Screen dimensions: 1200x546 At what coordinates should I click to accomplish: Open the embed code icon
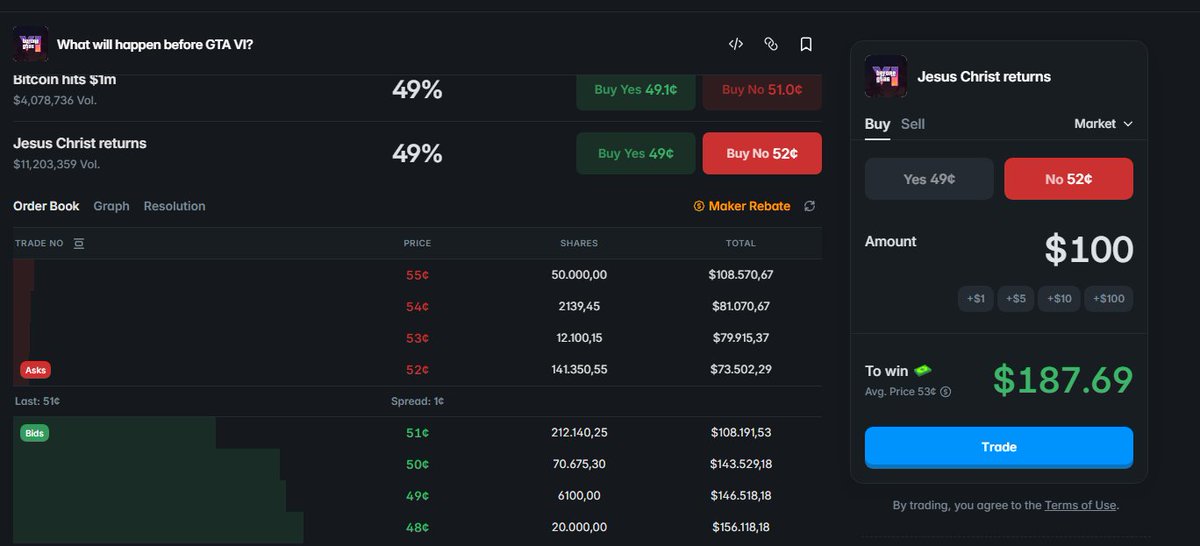(x=736, y=44)
